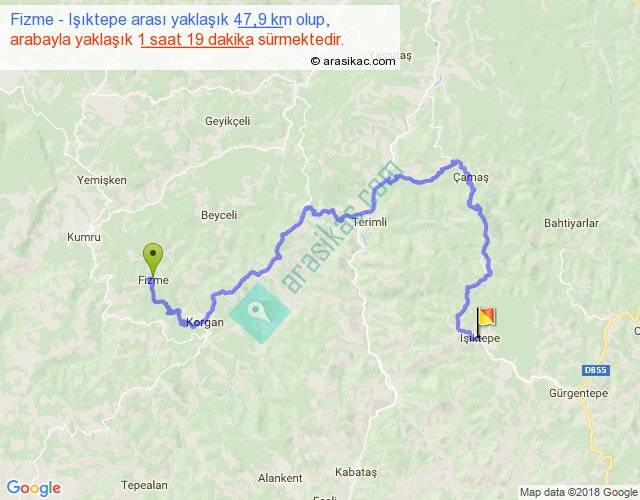
Task: Click the Beyceli place label
Action: (x=219, y=215)
